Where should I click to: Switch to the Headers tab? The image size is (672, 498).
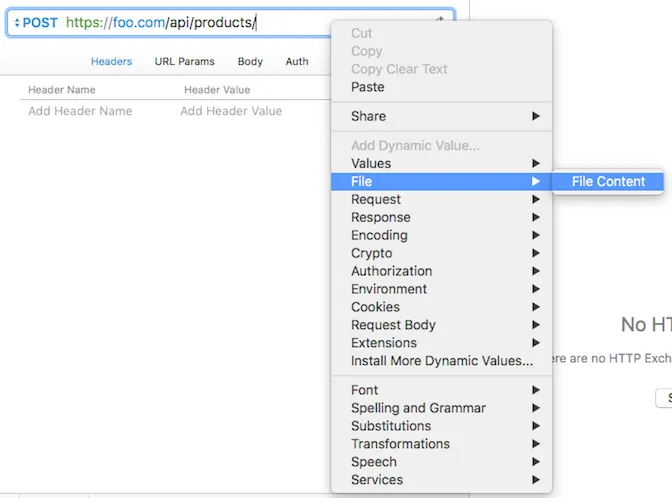(x=111, y=61)
